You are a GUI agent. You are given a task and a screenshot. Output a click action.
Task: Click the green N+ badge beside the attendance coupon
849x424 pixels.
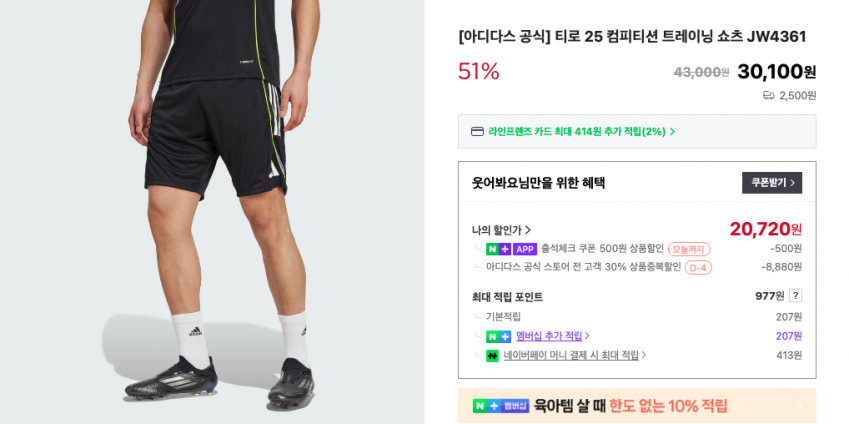pos(499,249)
